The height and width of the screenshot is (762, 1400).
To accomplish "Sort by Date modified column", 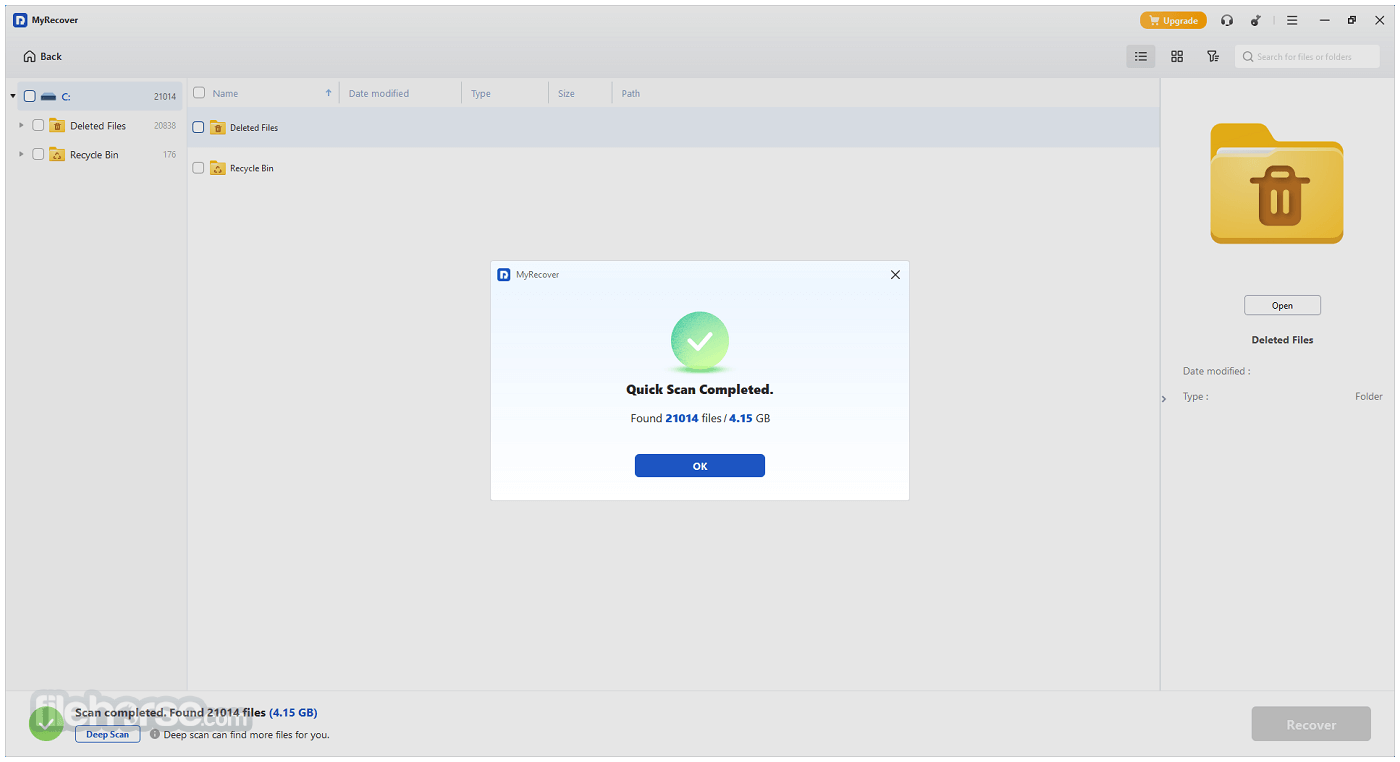I will [379, 94].
